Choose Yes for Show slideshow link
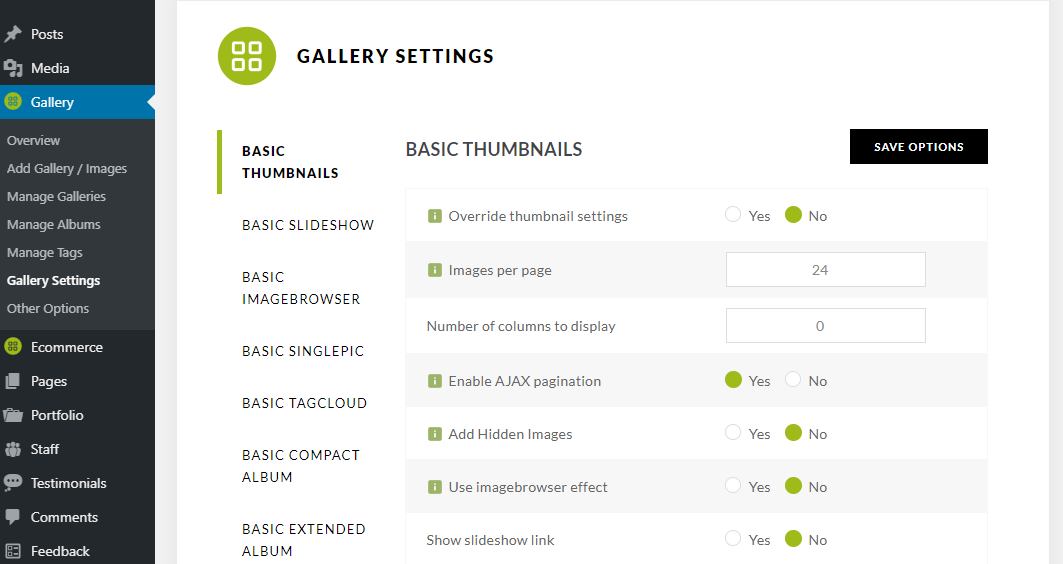 (733, 539)
